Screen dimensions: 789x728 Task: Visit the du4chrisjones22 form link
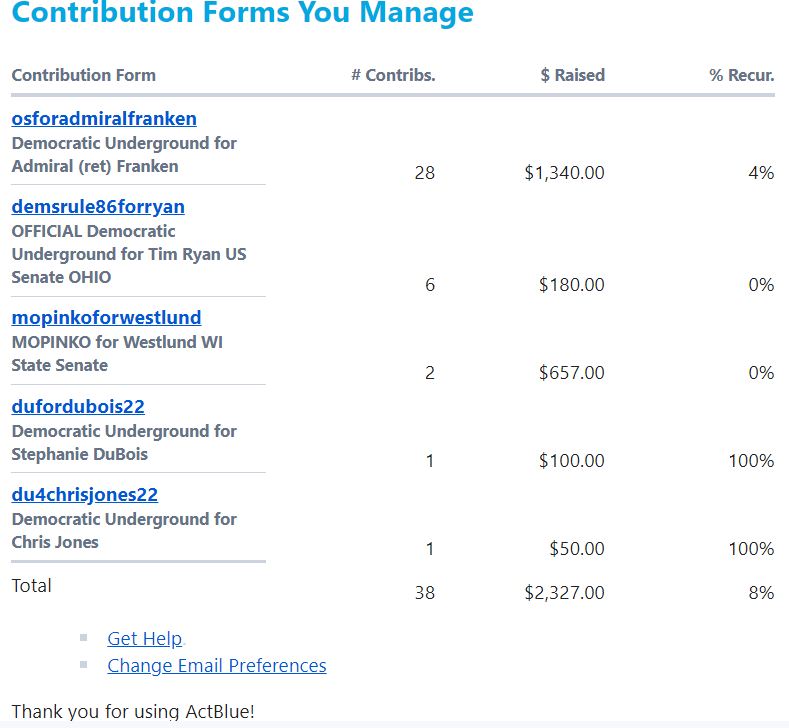[x=85, y=495]
